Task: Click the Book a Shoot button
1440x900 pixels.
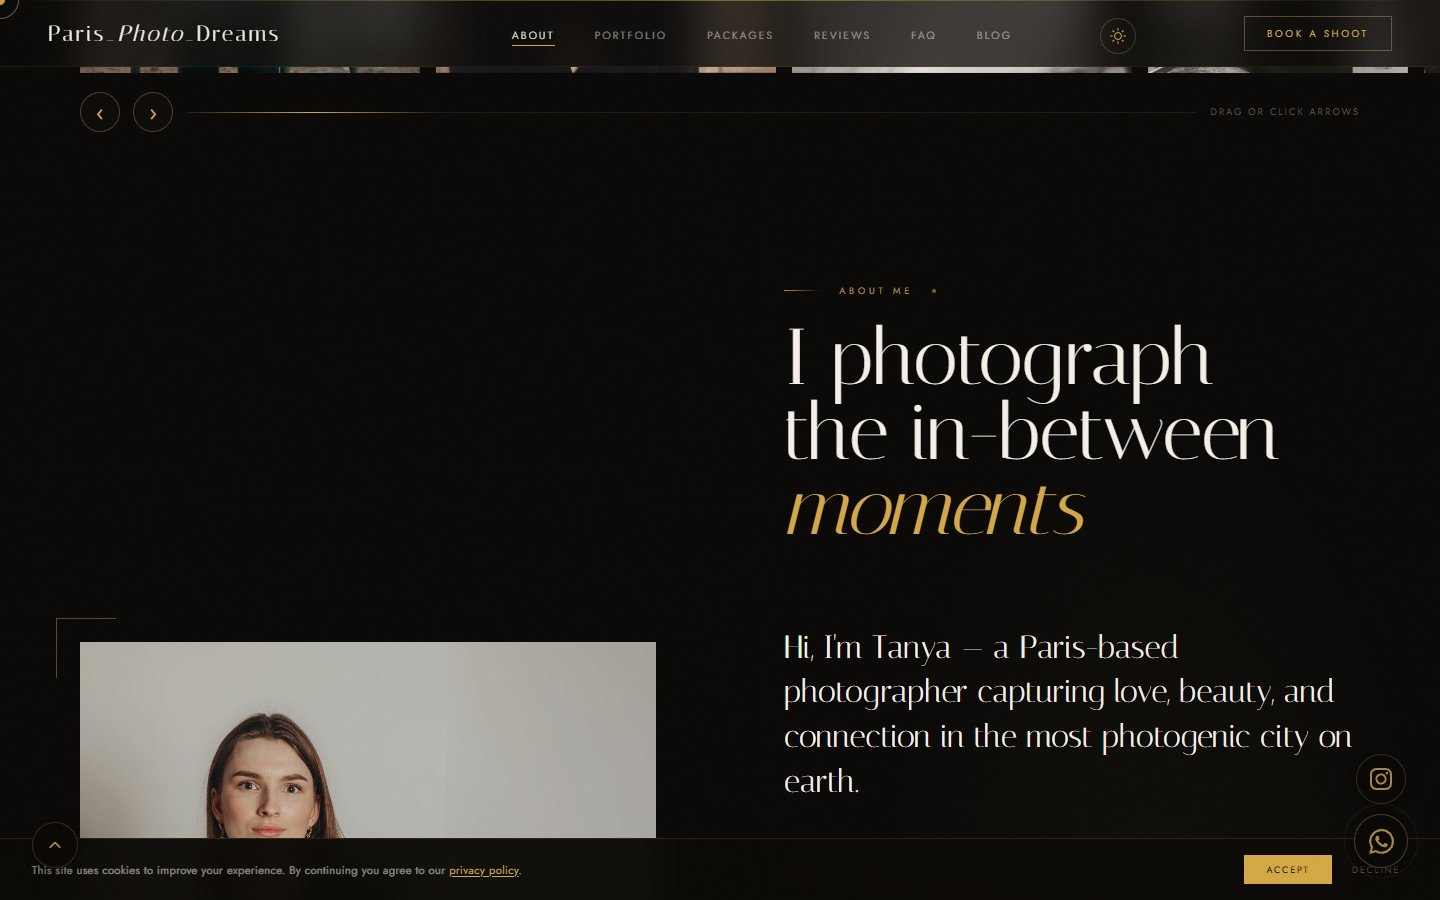Action: (x=1317, y=33)
